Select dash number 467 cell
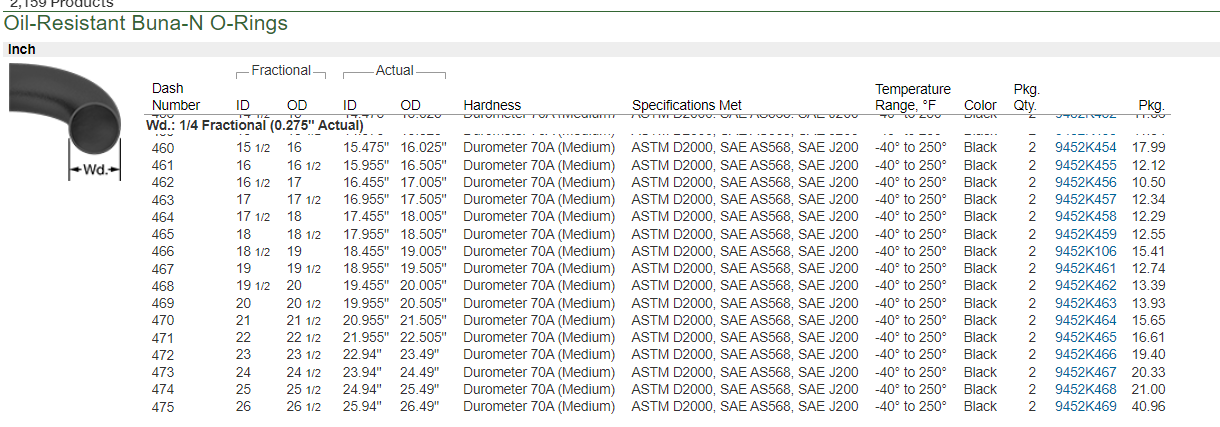 (163, 268)
